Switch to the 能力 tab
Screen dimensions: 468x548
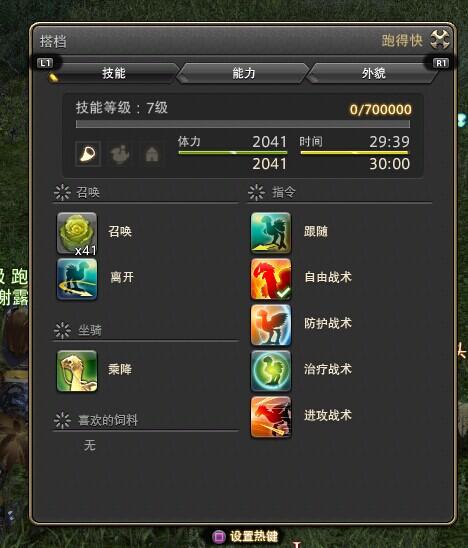click(243, 73)
